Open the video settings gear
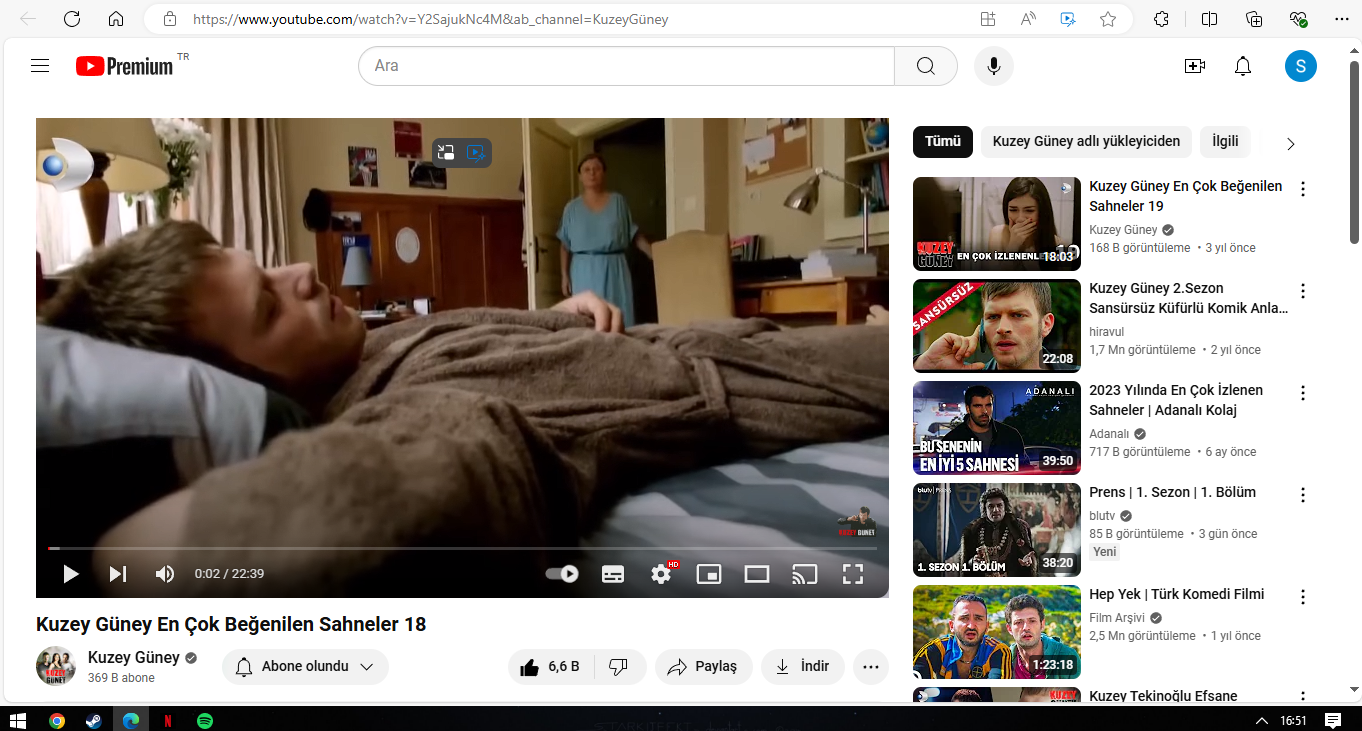1362x731 pixels. [661, 574]
